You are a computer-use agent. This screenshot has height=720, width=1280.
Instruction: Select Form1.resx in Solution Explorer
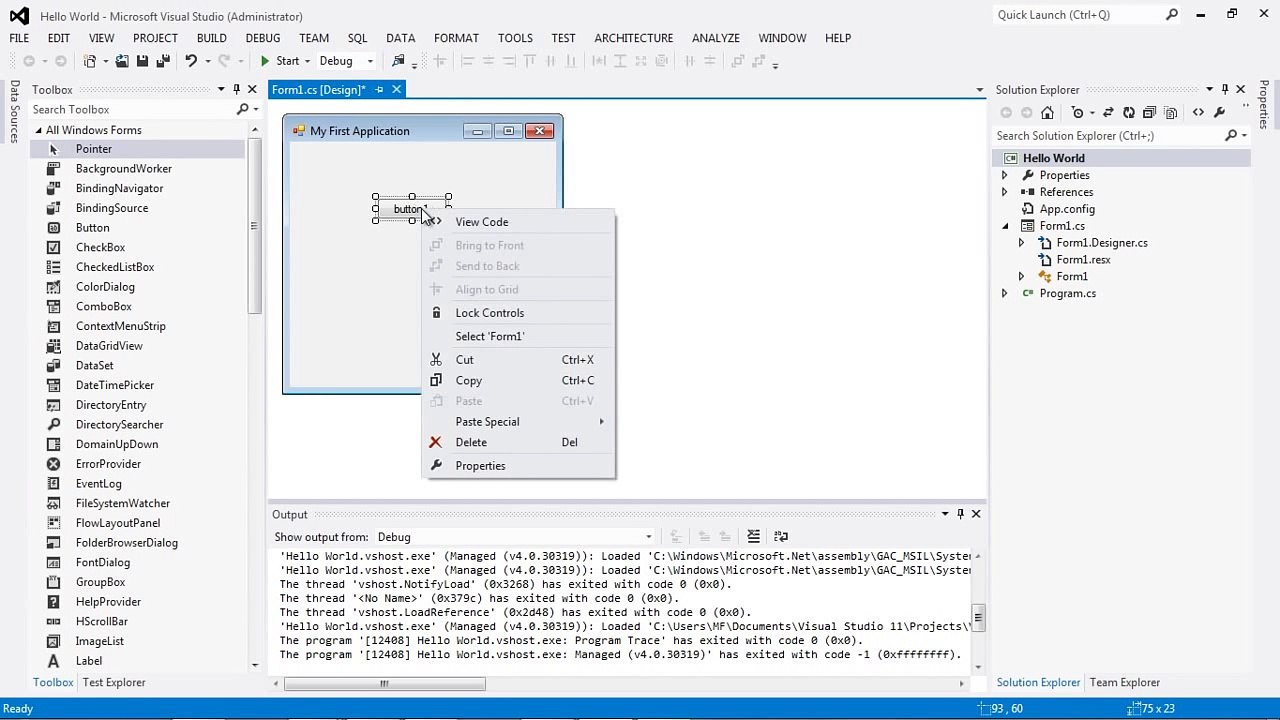(x=1083, y=260)
